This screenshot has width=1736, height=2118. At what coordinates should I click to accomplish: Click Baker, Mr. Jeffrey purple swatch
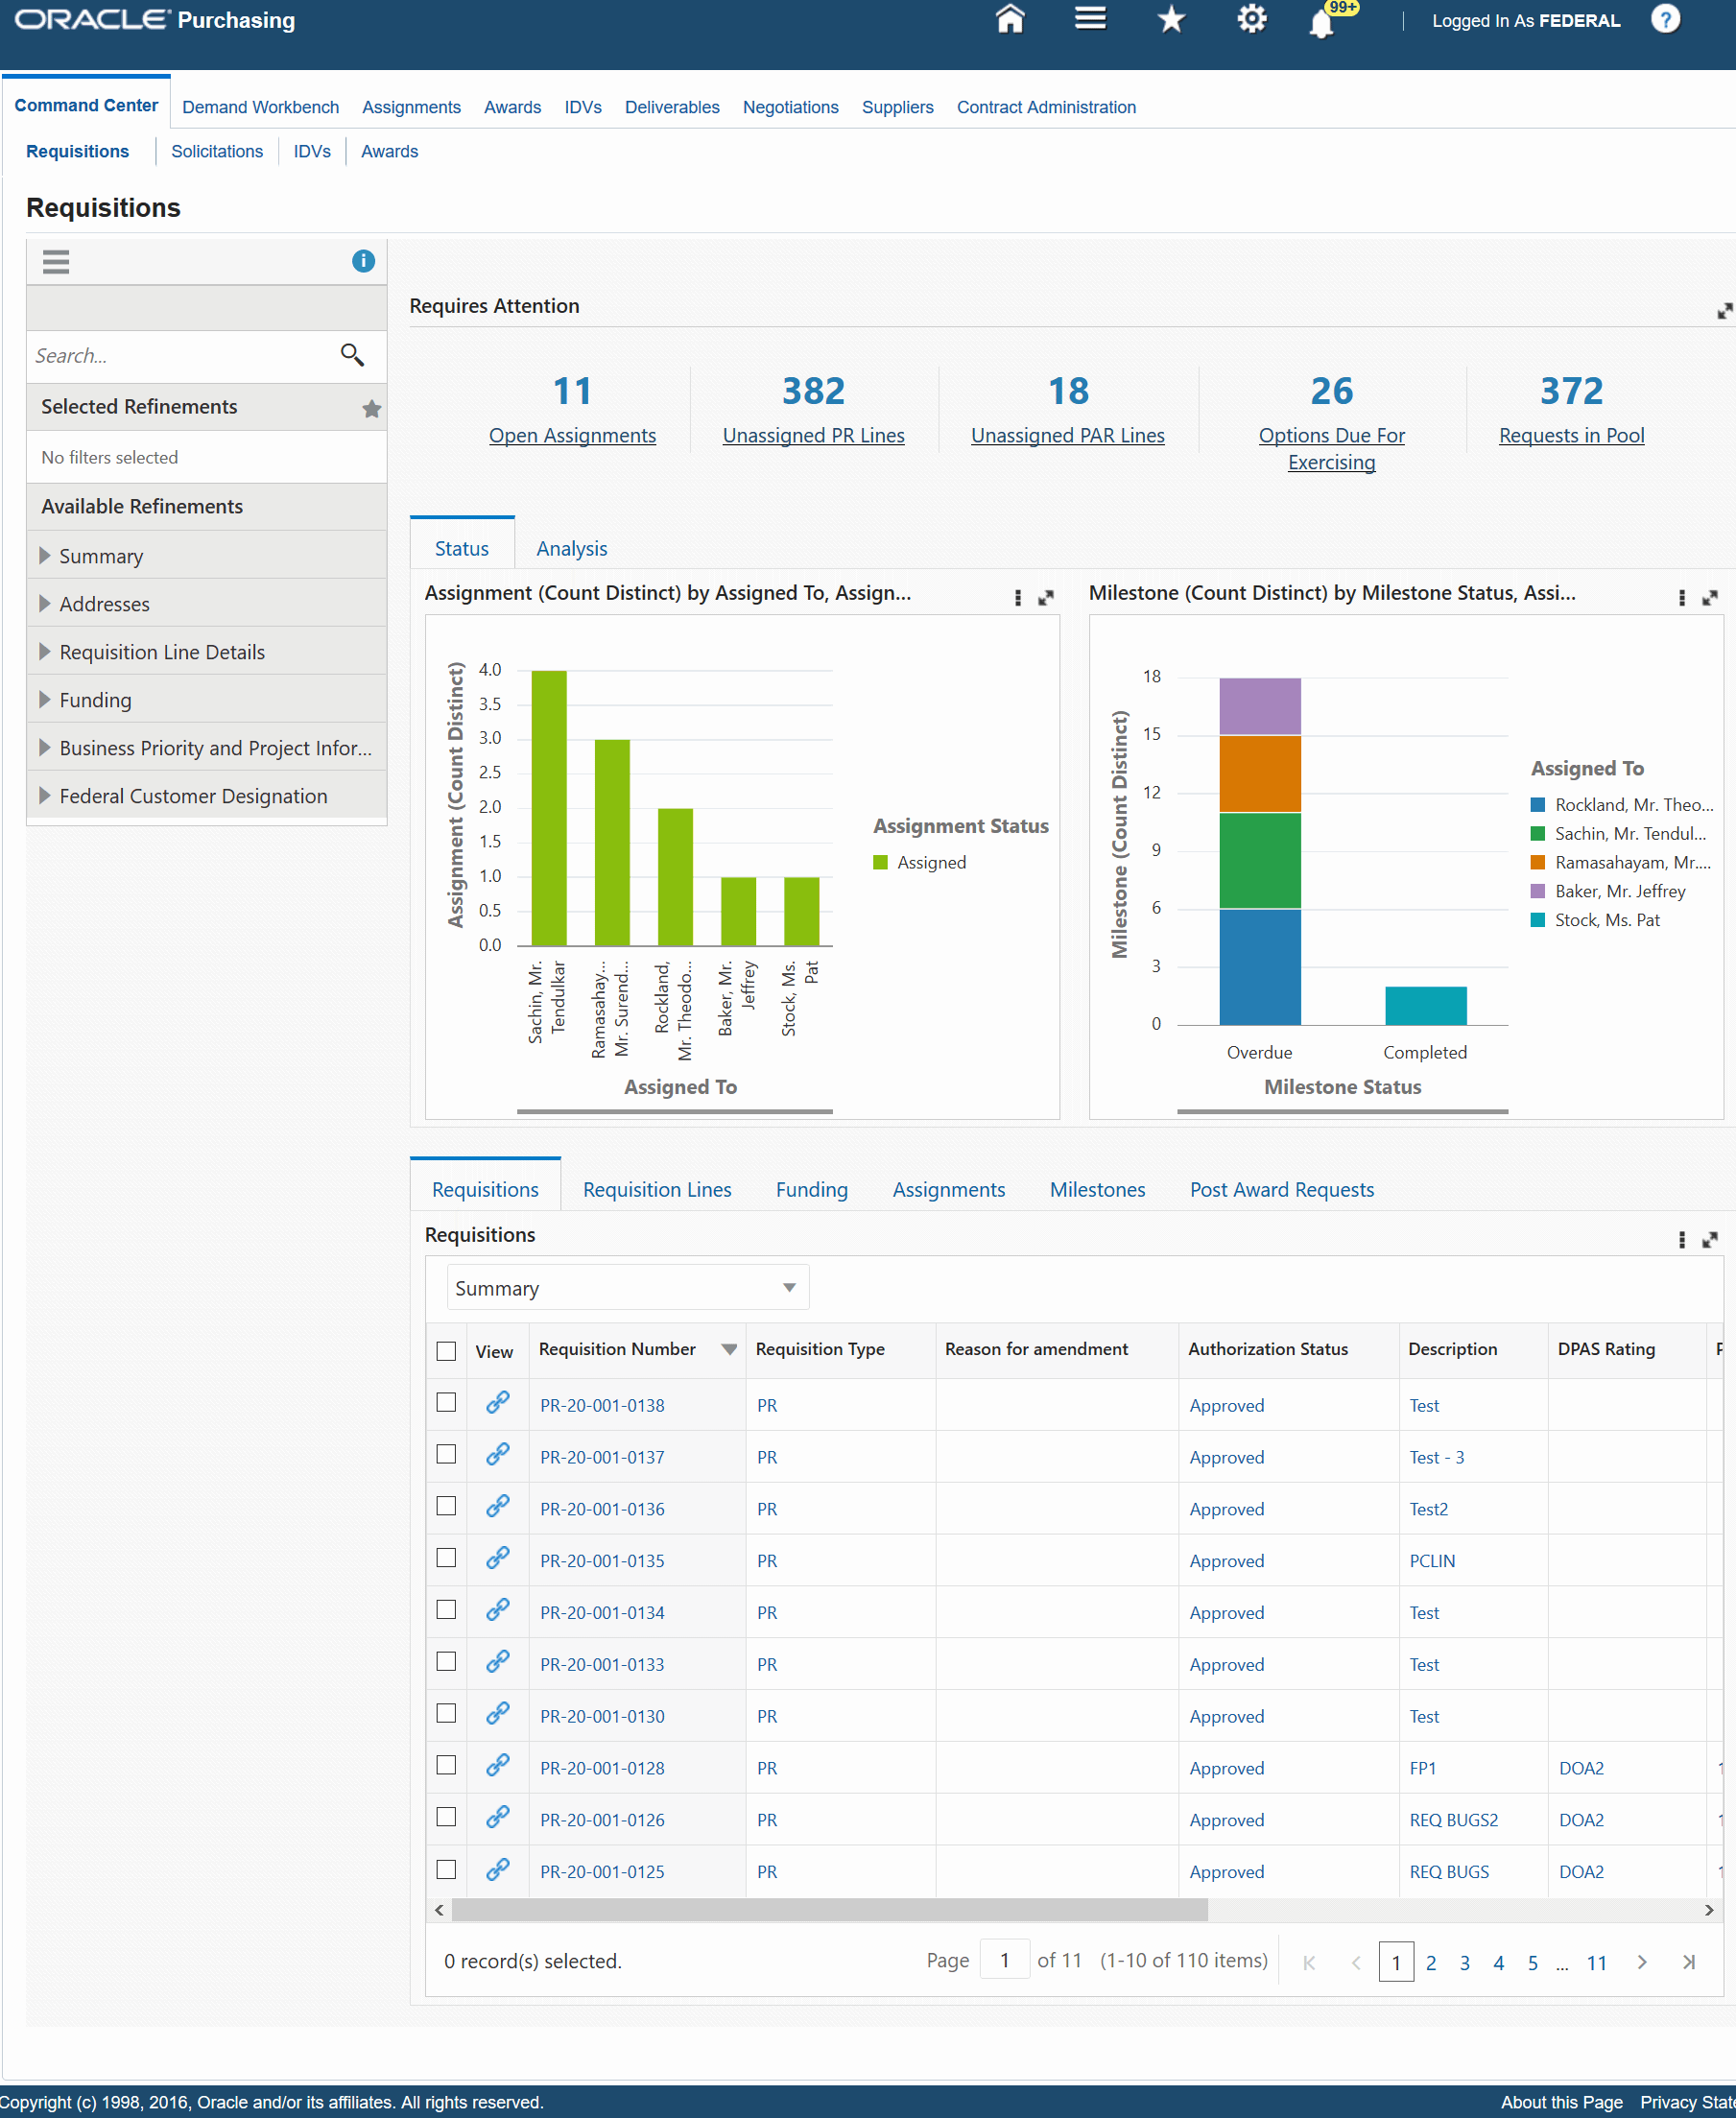click(1538, 891)
